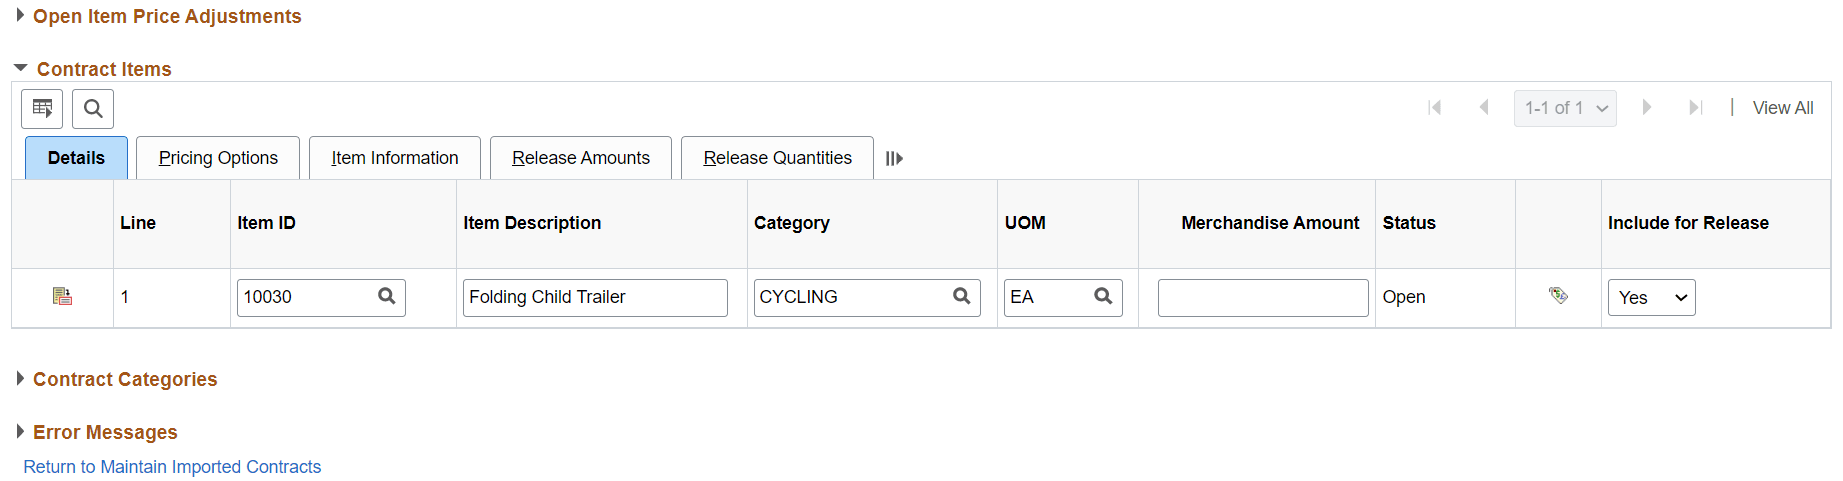Open line details icon for line 1

[x=62, y=296]
